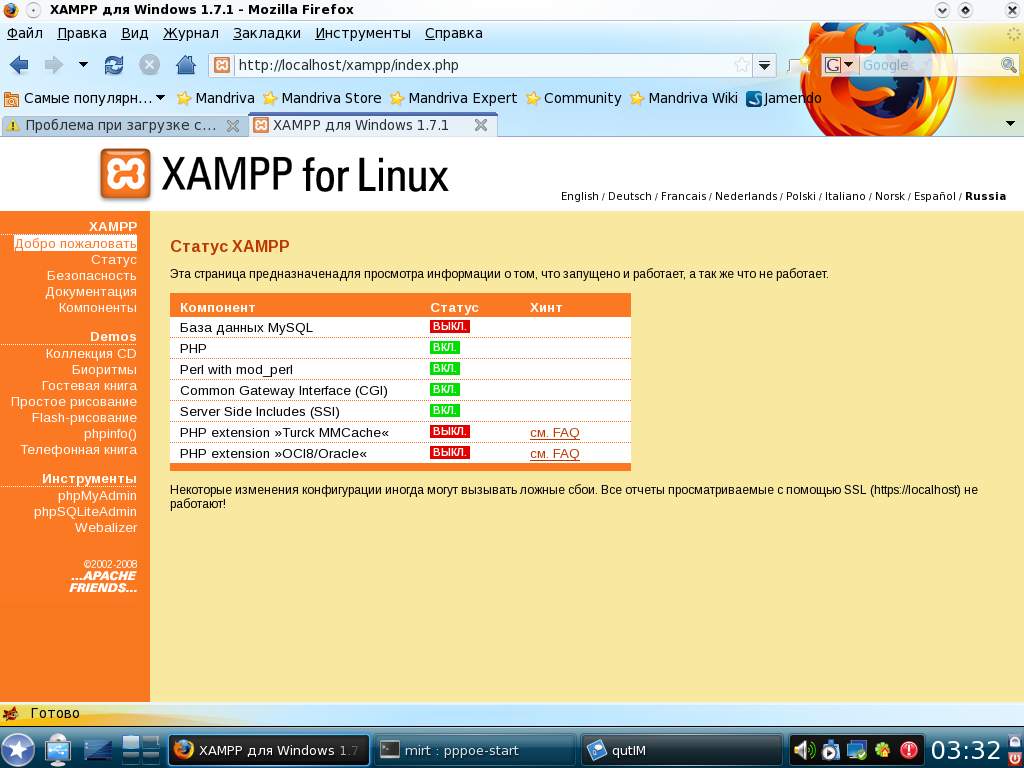This screenshot has height=768, width=1024.
Task: Expand the address bar URL dropdown
Action: [x=764, y=65]
